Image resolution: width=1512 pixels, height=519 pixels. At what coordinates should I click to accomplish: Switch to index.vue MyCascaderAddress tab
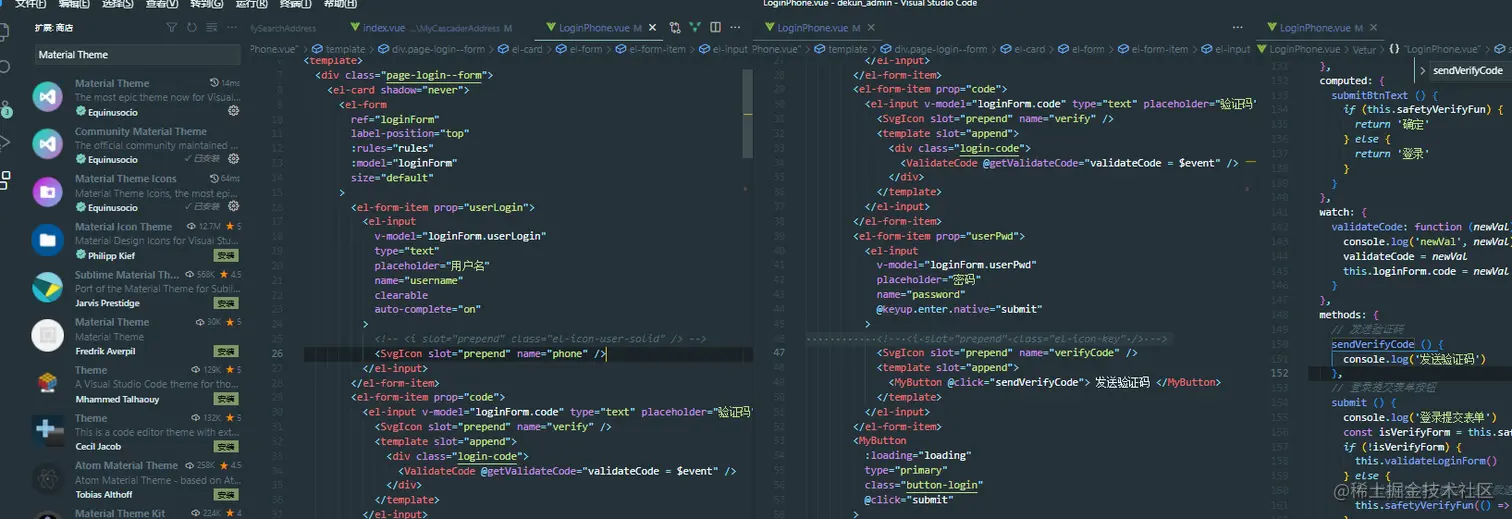pyautogui.click(x=436, y=28)
